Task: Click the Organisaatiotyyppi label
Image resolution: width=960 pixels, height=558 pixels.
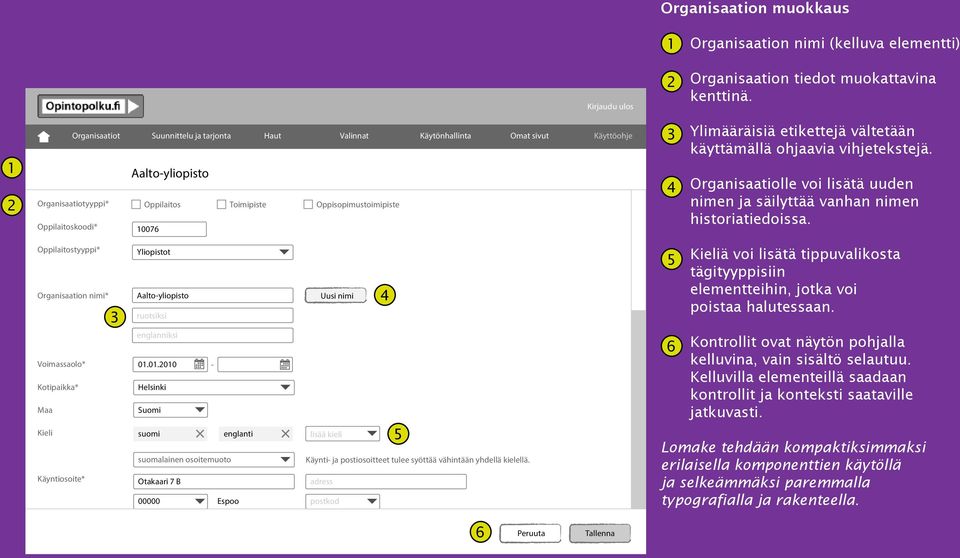Action: (73, 204)
